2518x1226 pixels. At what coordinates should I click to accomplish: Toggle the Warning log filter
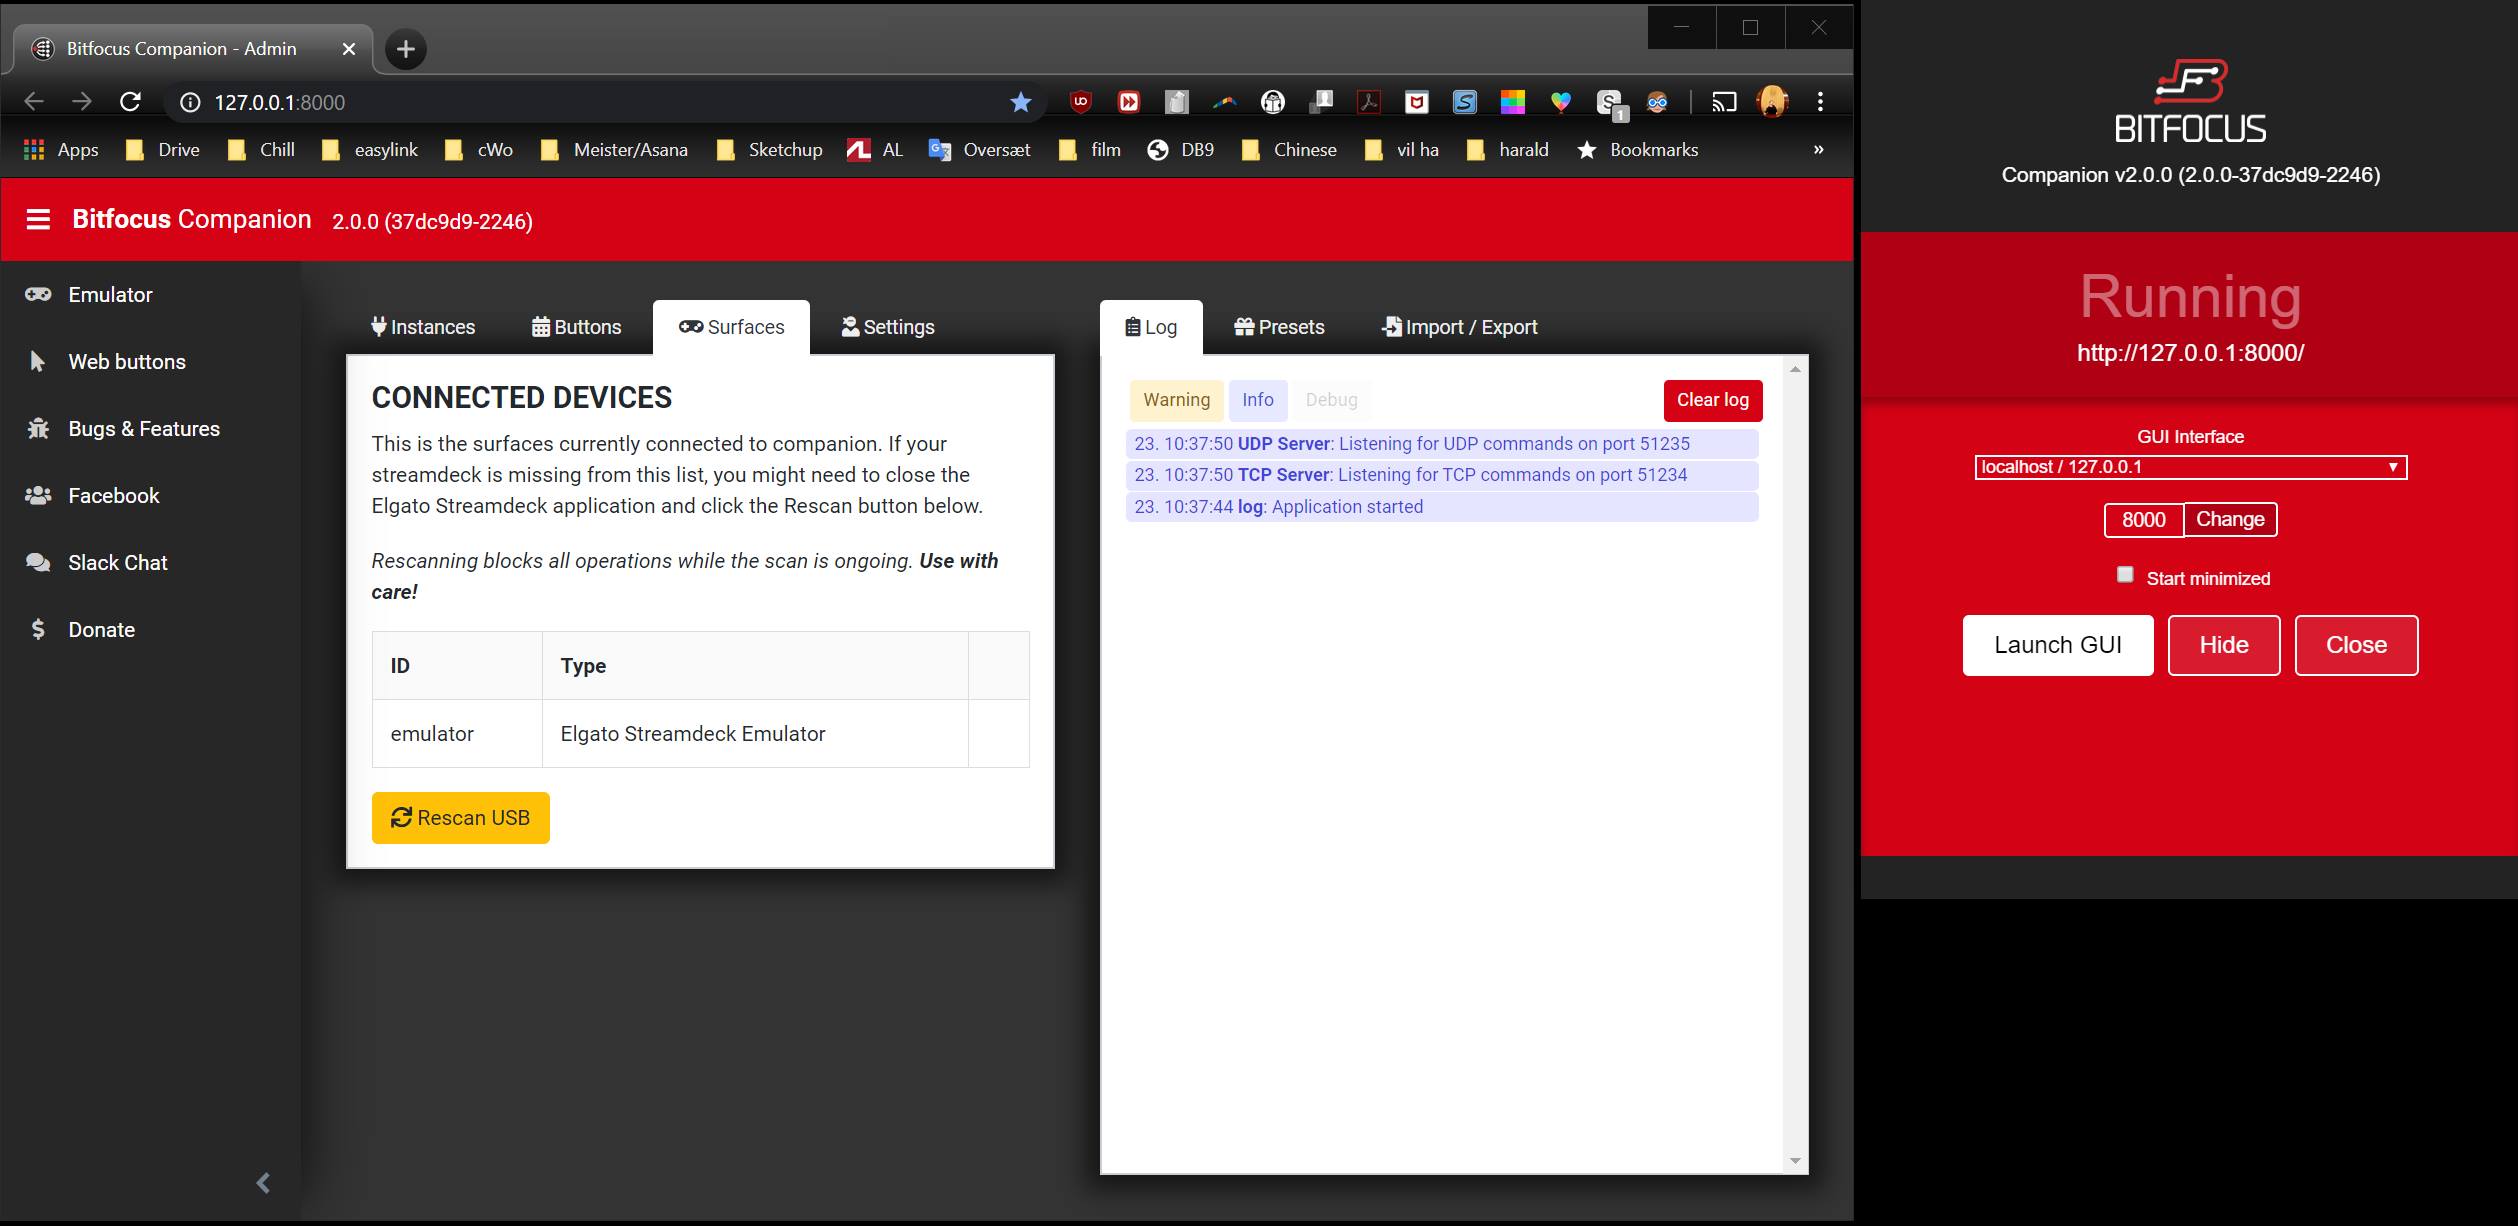pos(1176,400)
